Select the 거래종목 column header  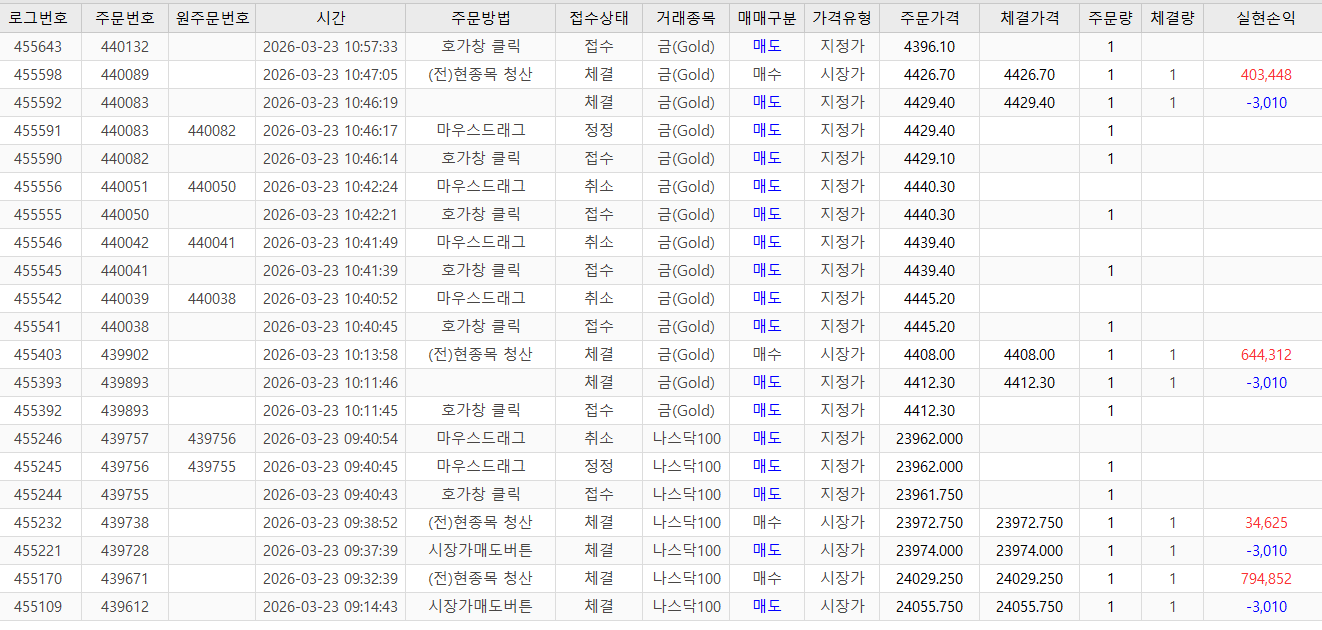tap(686, 18)
